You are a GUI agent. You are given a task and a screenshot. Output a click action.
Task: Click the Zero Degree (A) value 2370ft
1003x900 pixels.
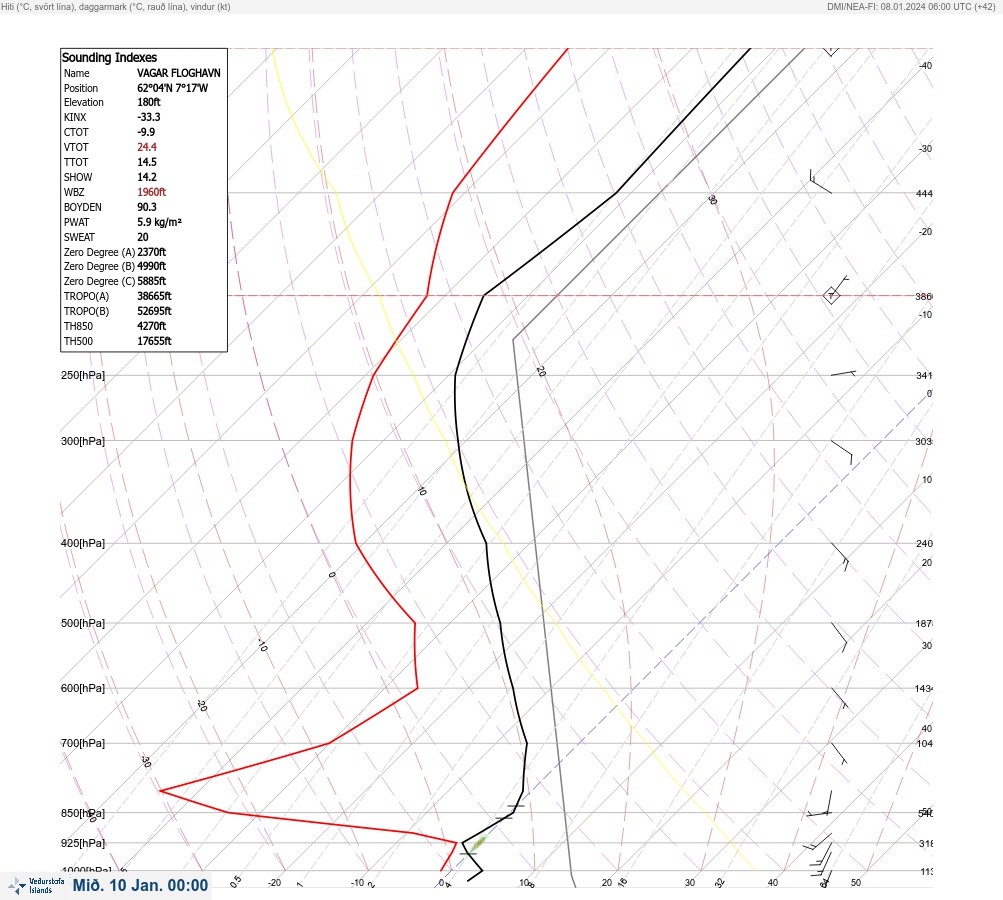152,252
